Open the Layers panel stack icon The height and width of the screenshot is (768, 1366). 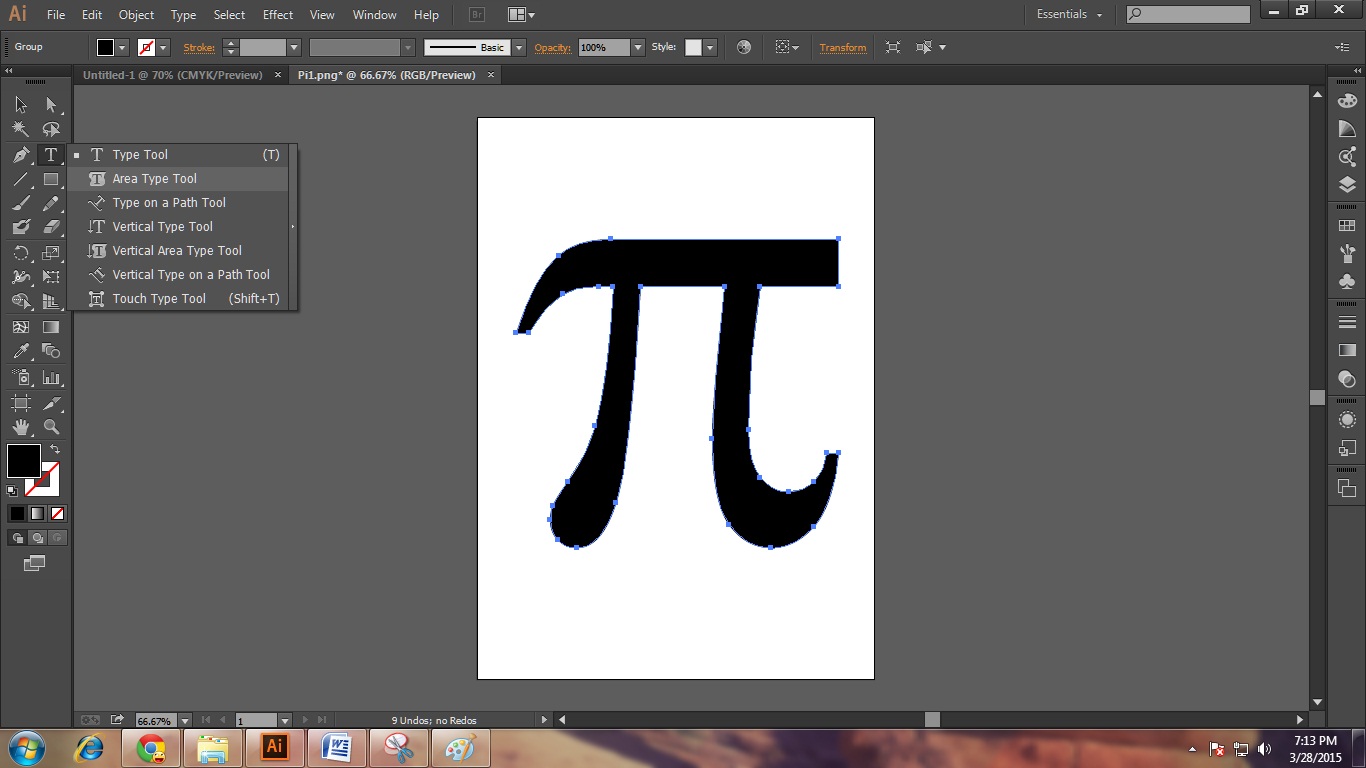pos(1347,185)
